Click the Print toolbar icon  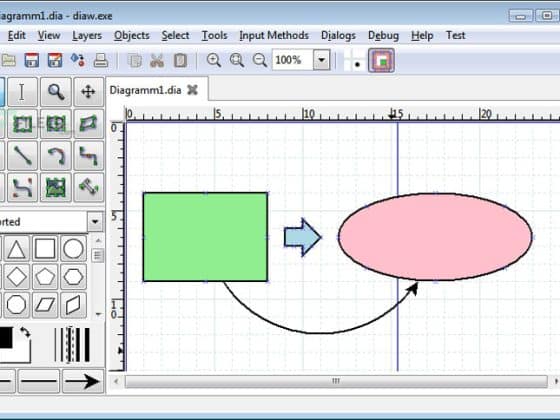pos(101,60)
